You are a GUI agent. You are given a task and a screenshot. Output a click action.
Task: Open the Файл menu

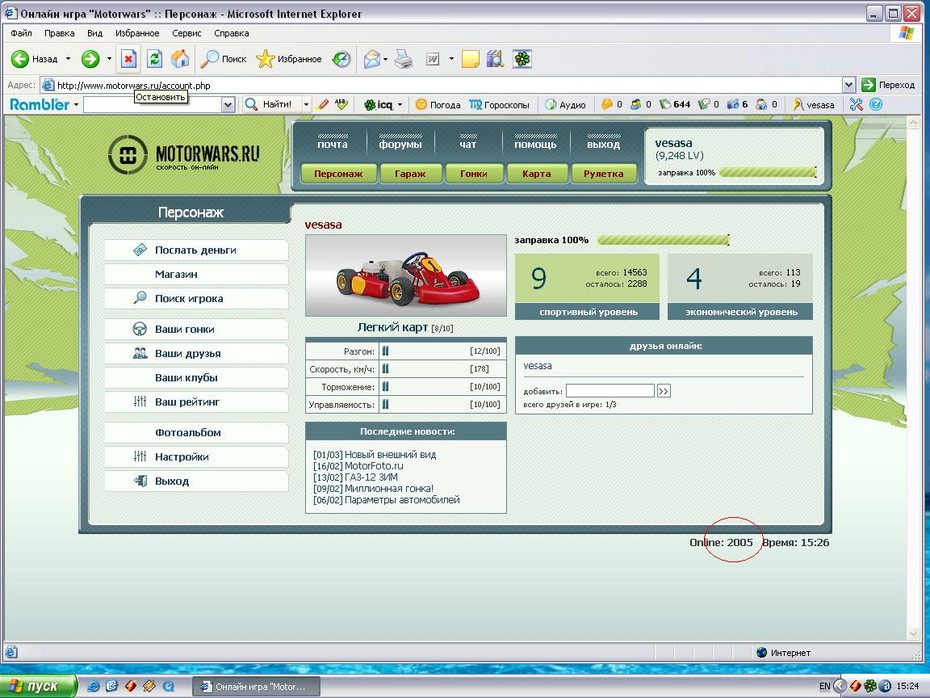[x=21, y=33]
